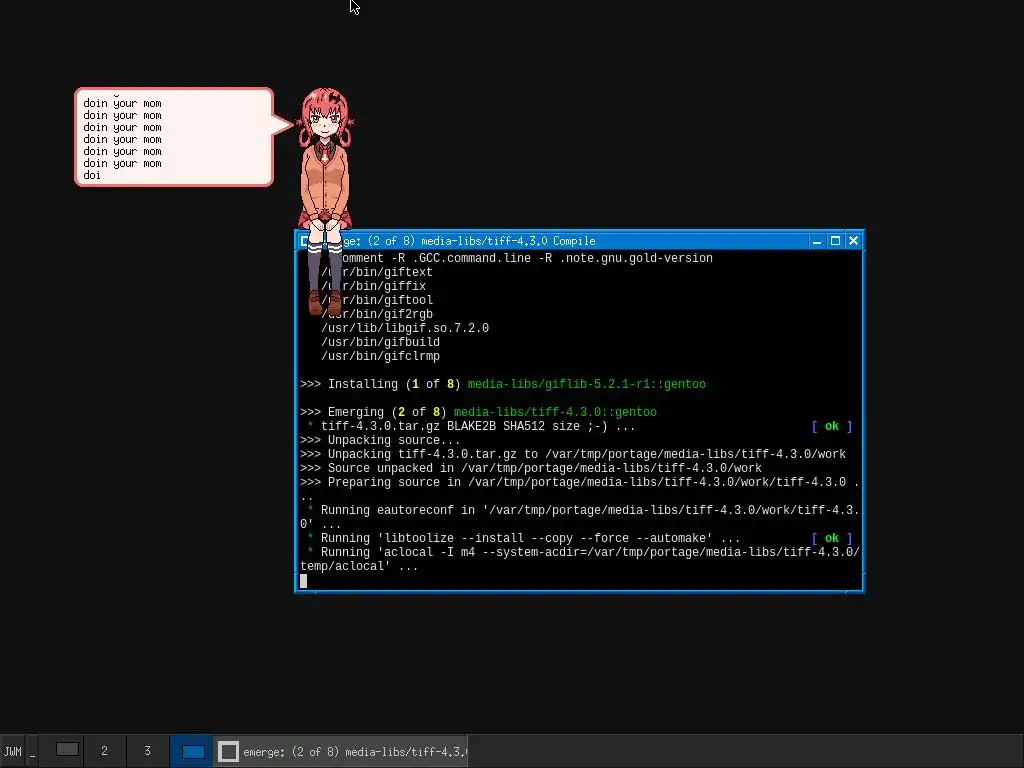Viewport: 1024px width, 768px height.
Task: Close the emerge terminal window
Action: [854, 241]
